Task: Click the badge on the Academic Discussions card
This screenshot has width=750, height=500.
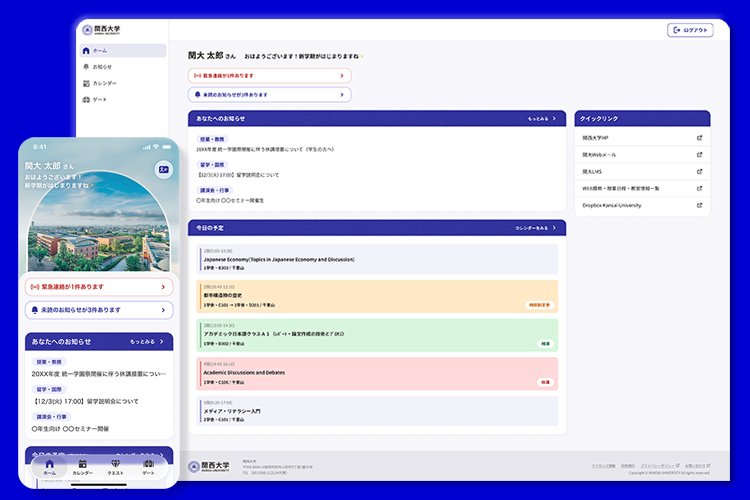Action: coord(545,382)
